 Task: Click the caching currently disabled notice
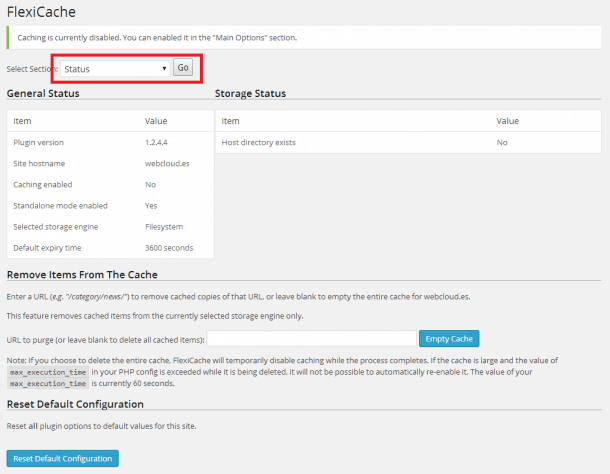[157, 38]
